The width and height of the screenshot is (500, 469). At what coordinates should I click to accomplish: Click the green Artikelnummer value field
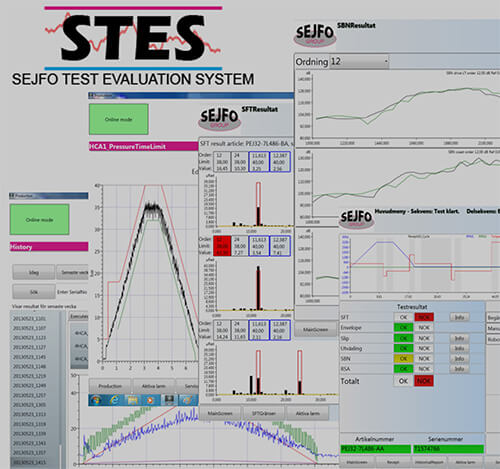pyautogui.click(x=375, y=449)
